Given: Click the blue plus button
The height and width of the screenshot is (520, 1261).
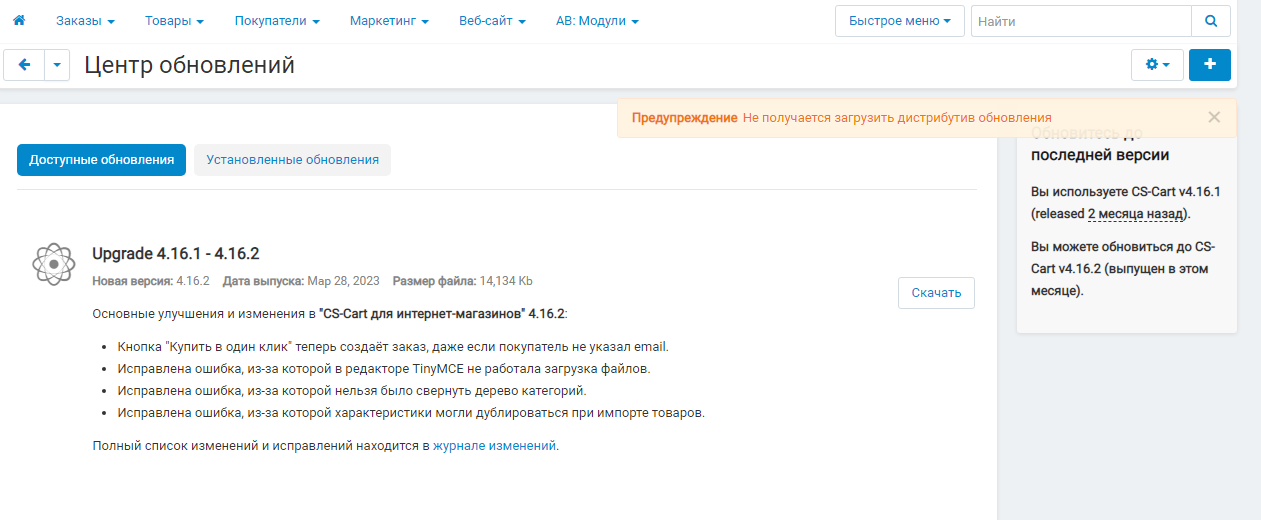Looking at the screenshot, I should [x=1210, y=64].
